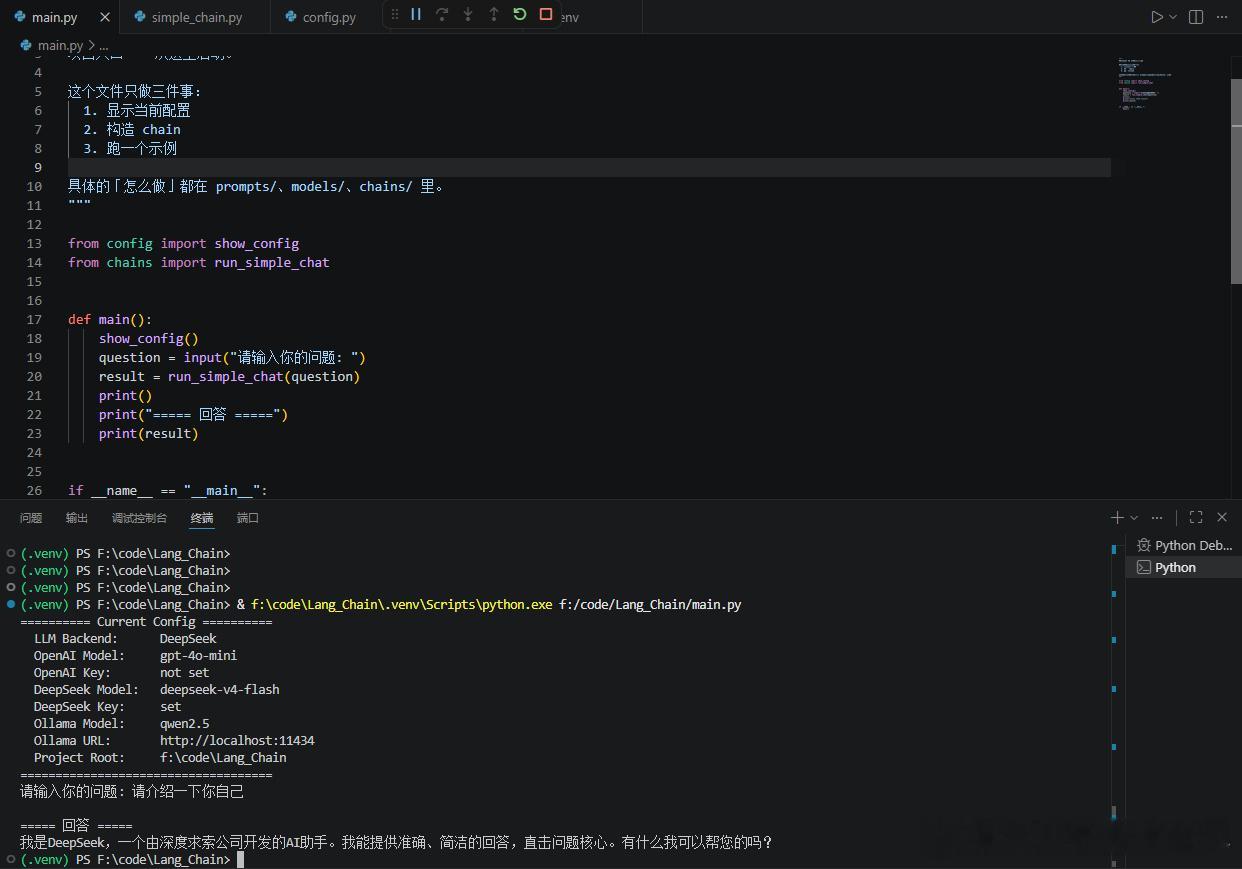Close the main.py tab
The width and height of the screenshot is (1242, 869).
coord(105,17)
